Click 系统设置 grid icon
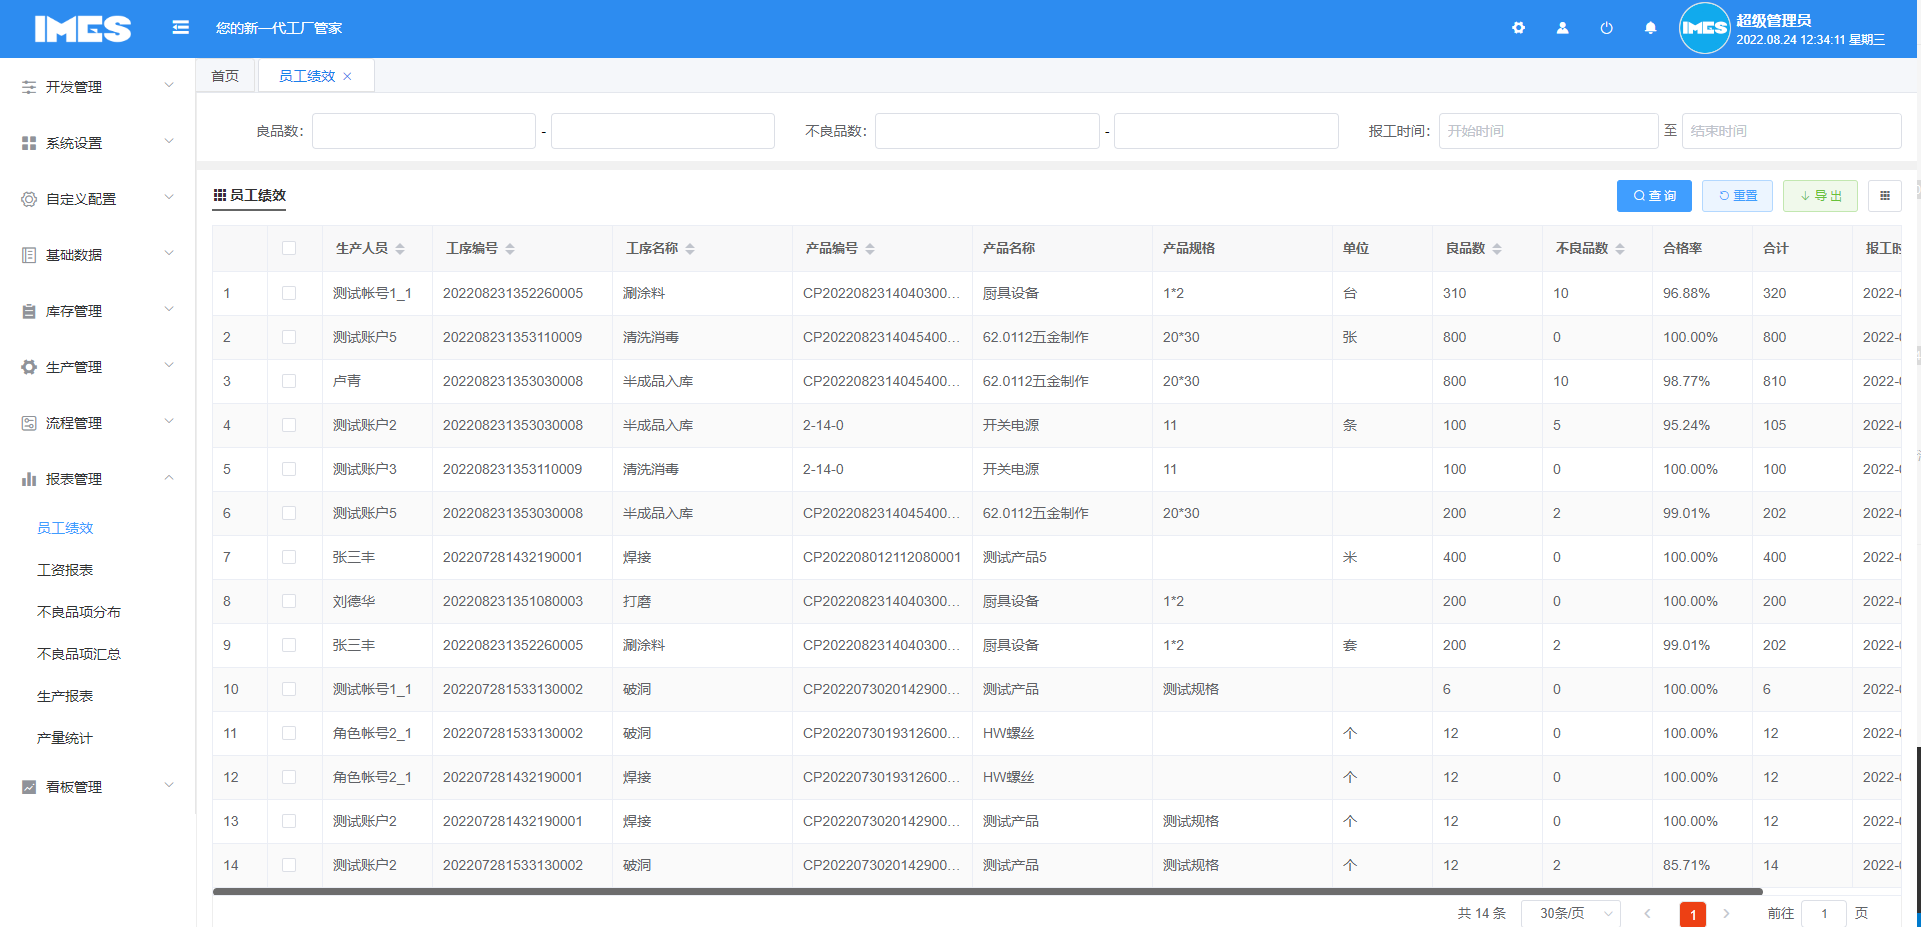1921x927 pixels. [x=29, y=143]
